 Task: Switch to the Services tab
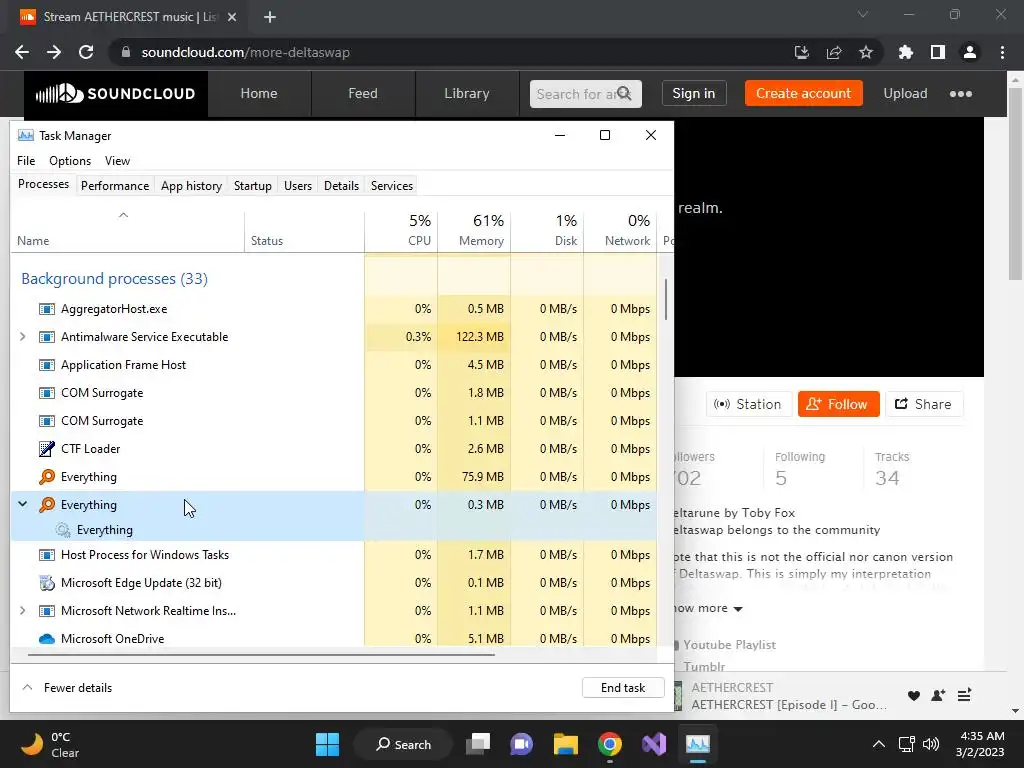click(x=392, y=185)
